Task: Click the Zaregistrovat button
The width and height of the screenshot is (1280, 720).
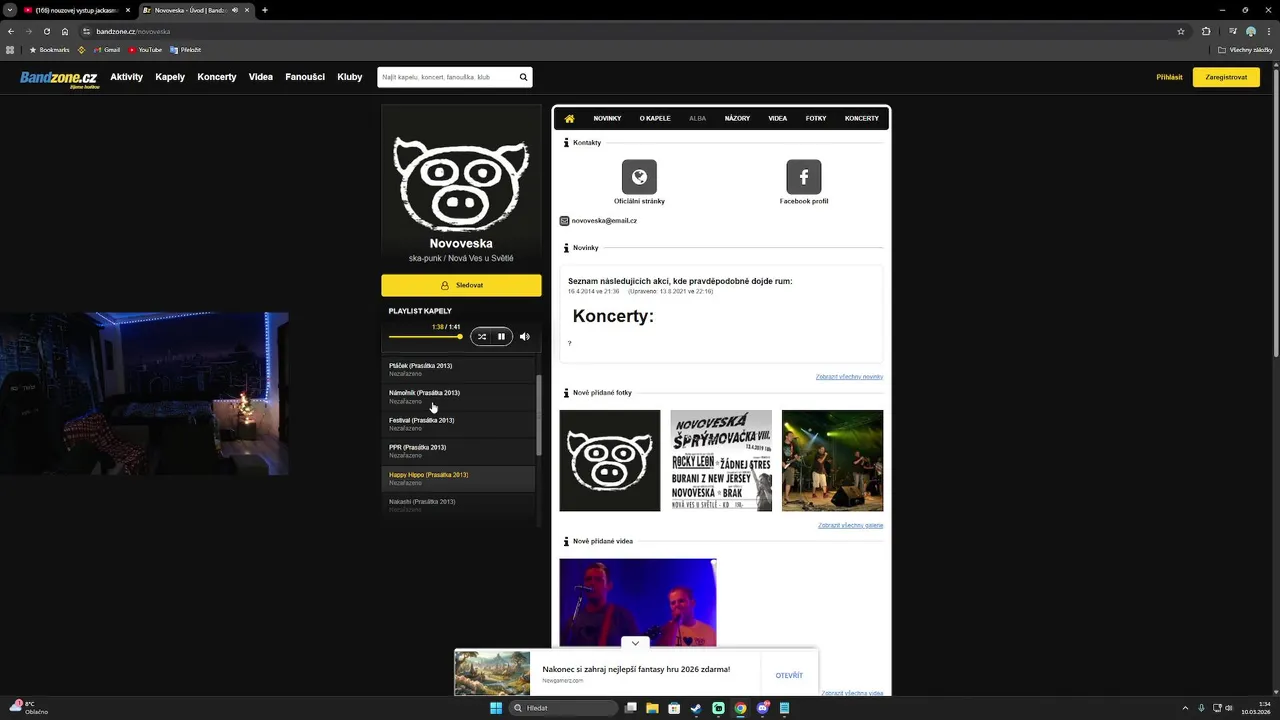Action: 1226,77
